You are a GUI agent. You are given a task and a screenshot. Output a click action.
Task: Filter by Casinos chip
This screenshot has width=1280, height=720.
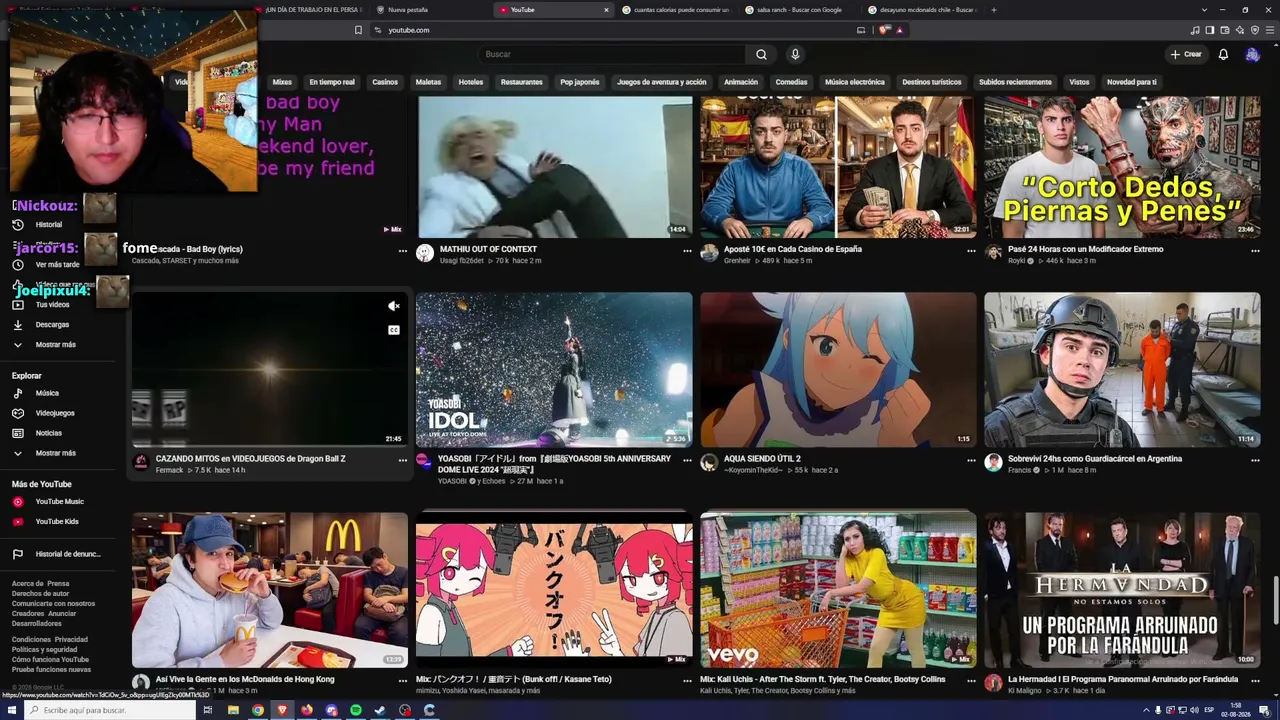(x=385, y=82)
